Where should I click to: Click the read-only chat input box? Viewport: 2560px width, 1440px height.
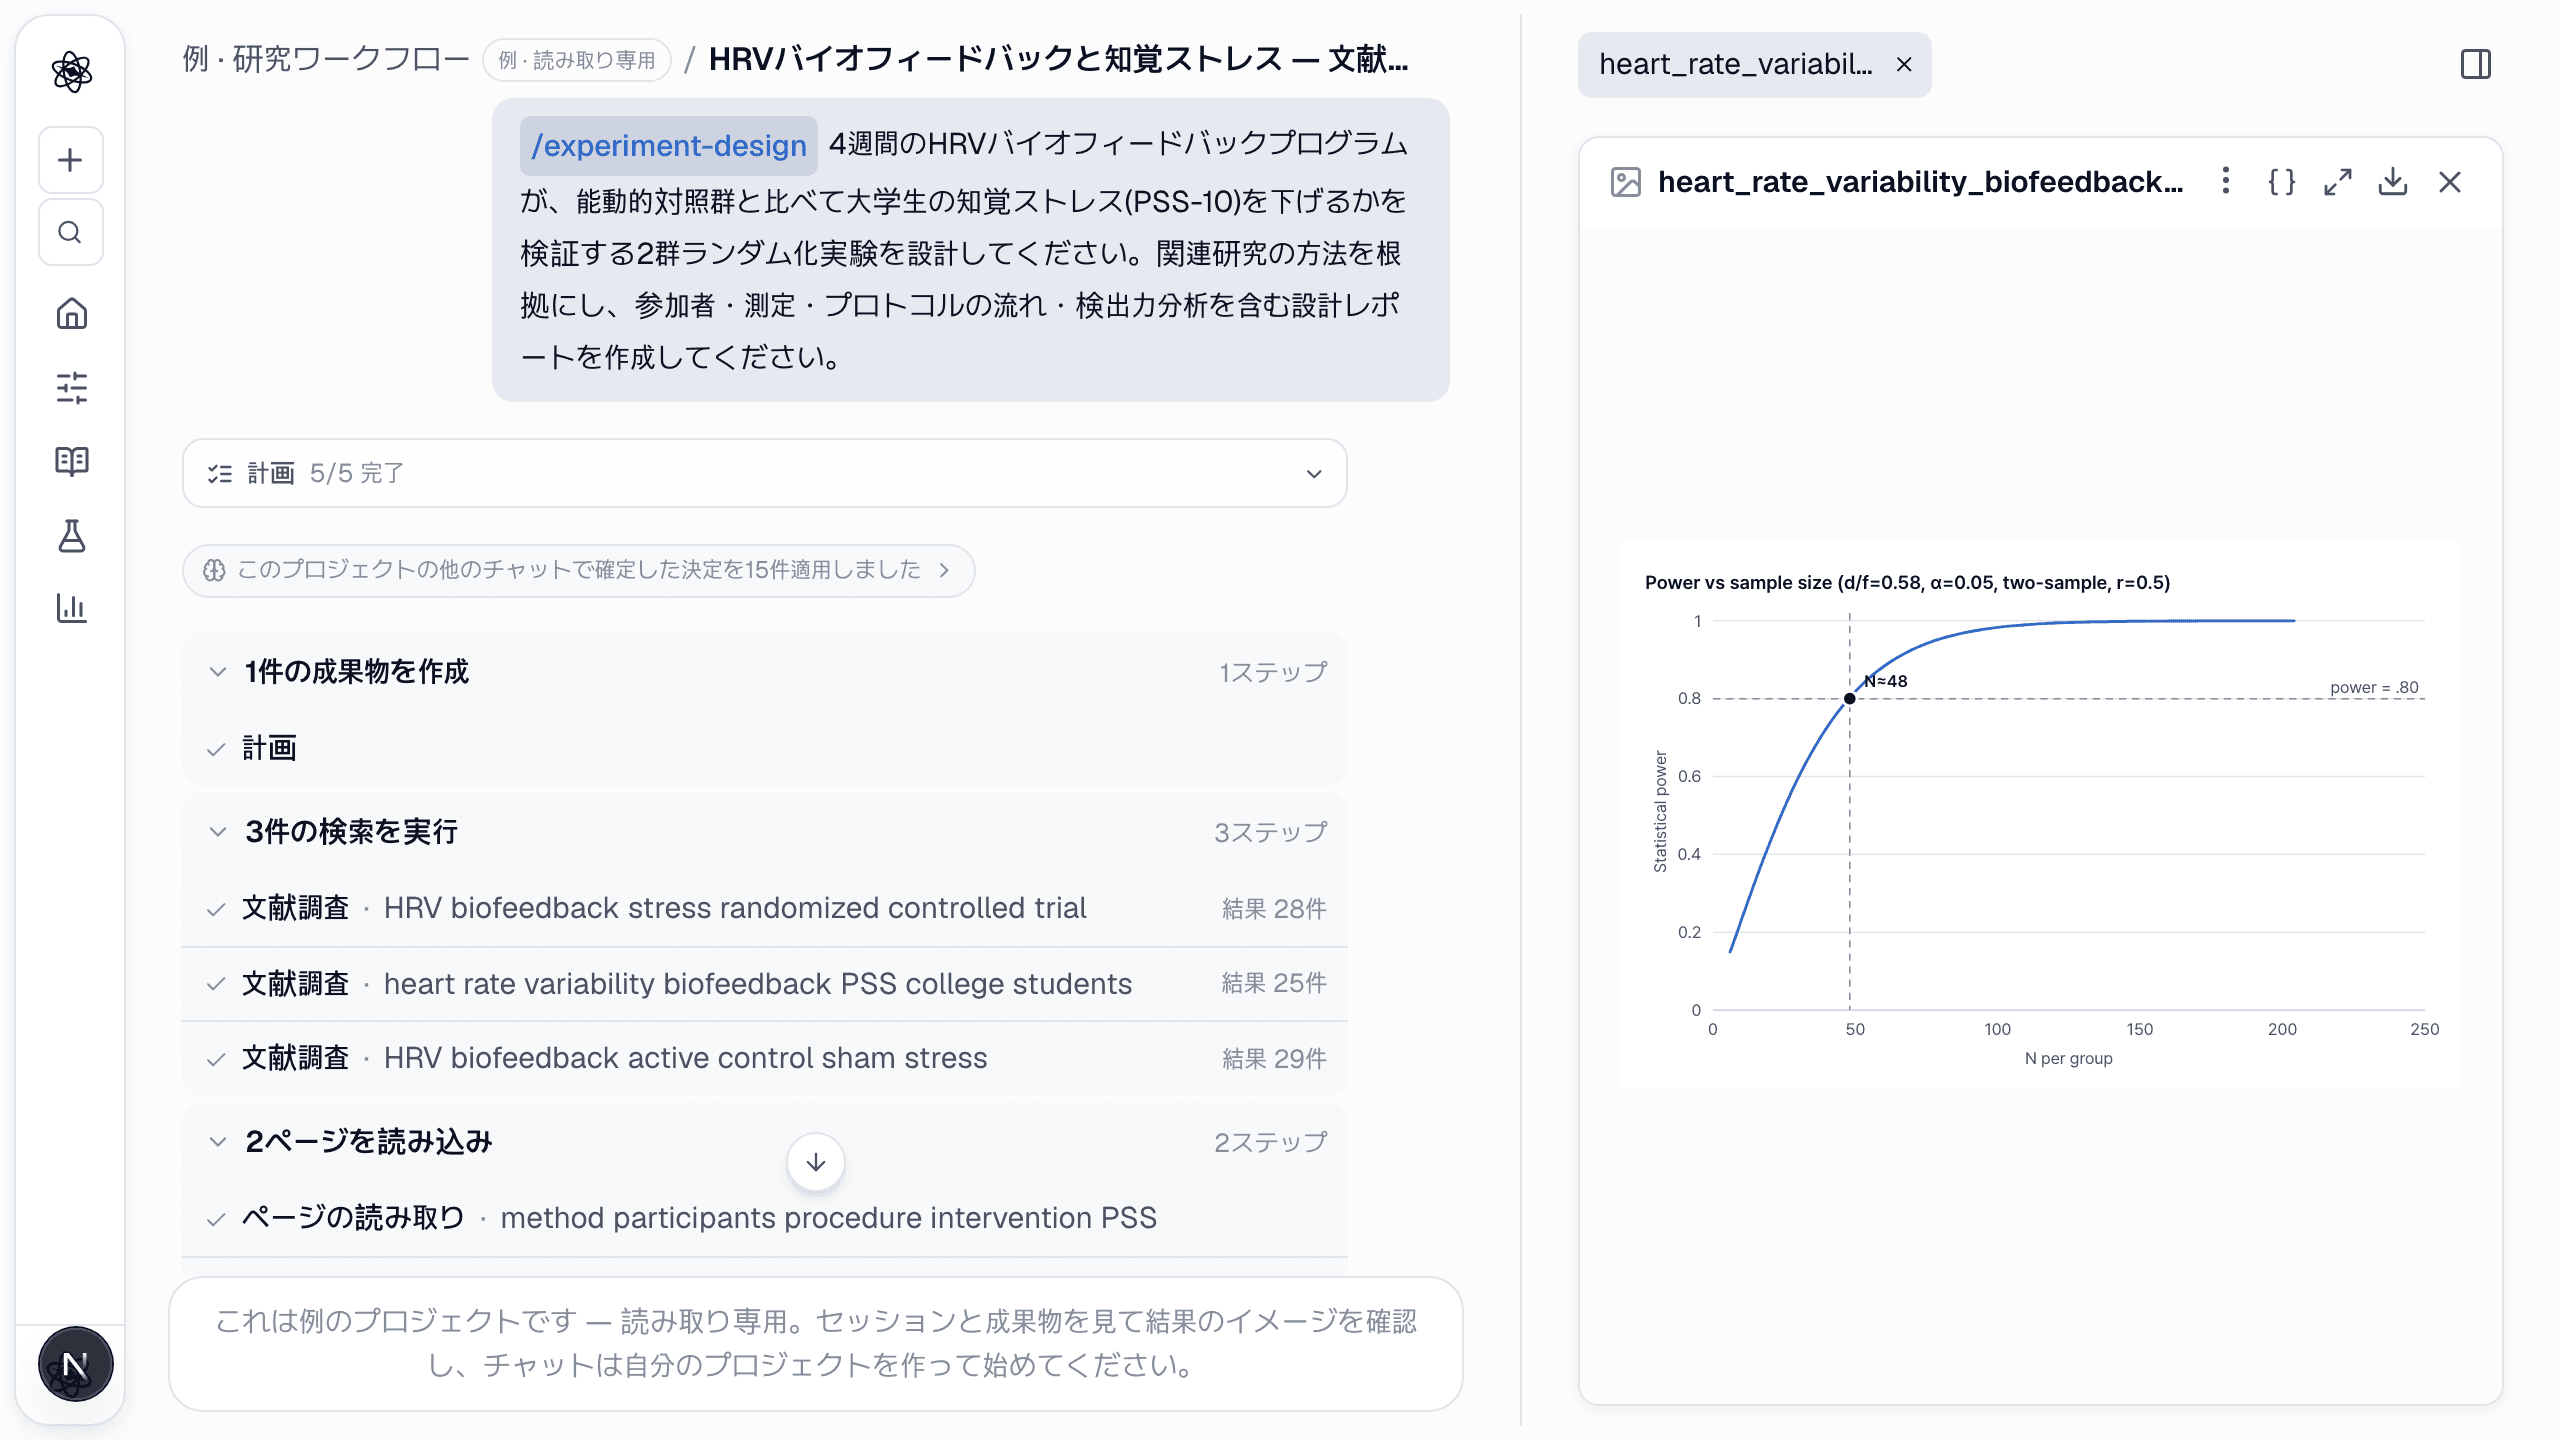click(816, 1344)
